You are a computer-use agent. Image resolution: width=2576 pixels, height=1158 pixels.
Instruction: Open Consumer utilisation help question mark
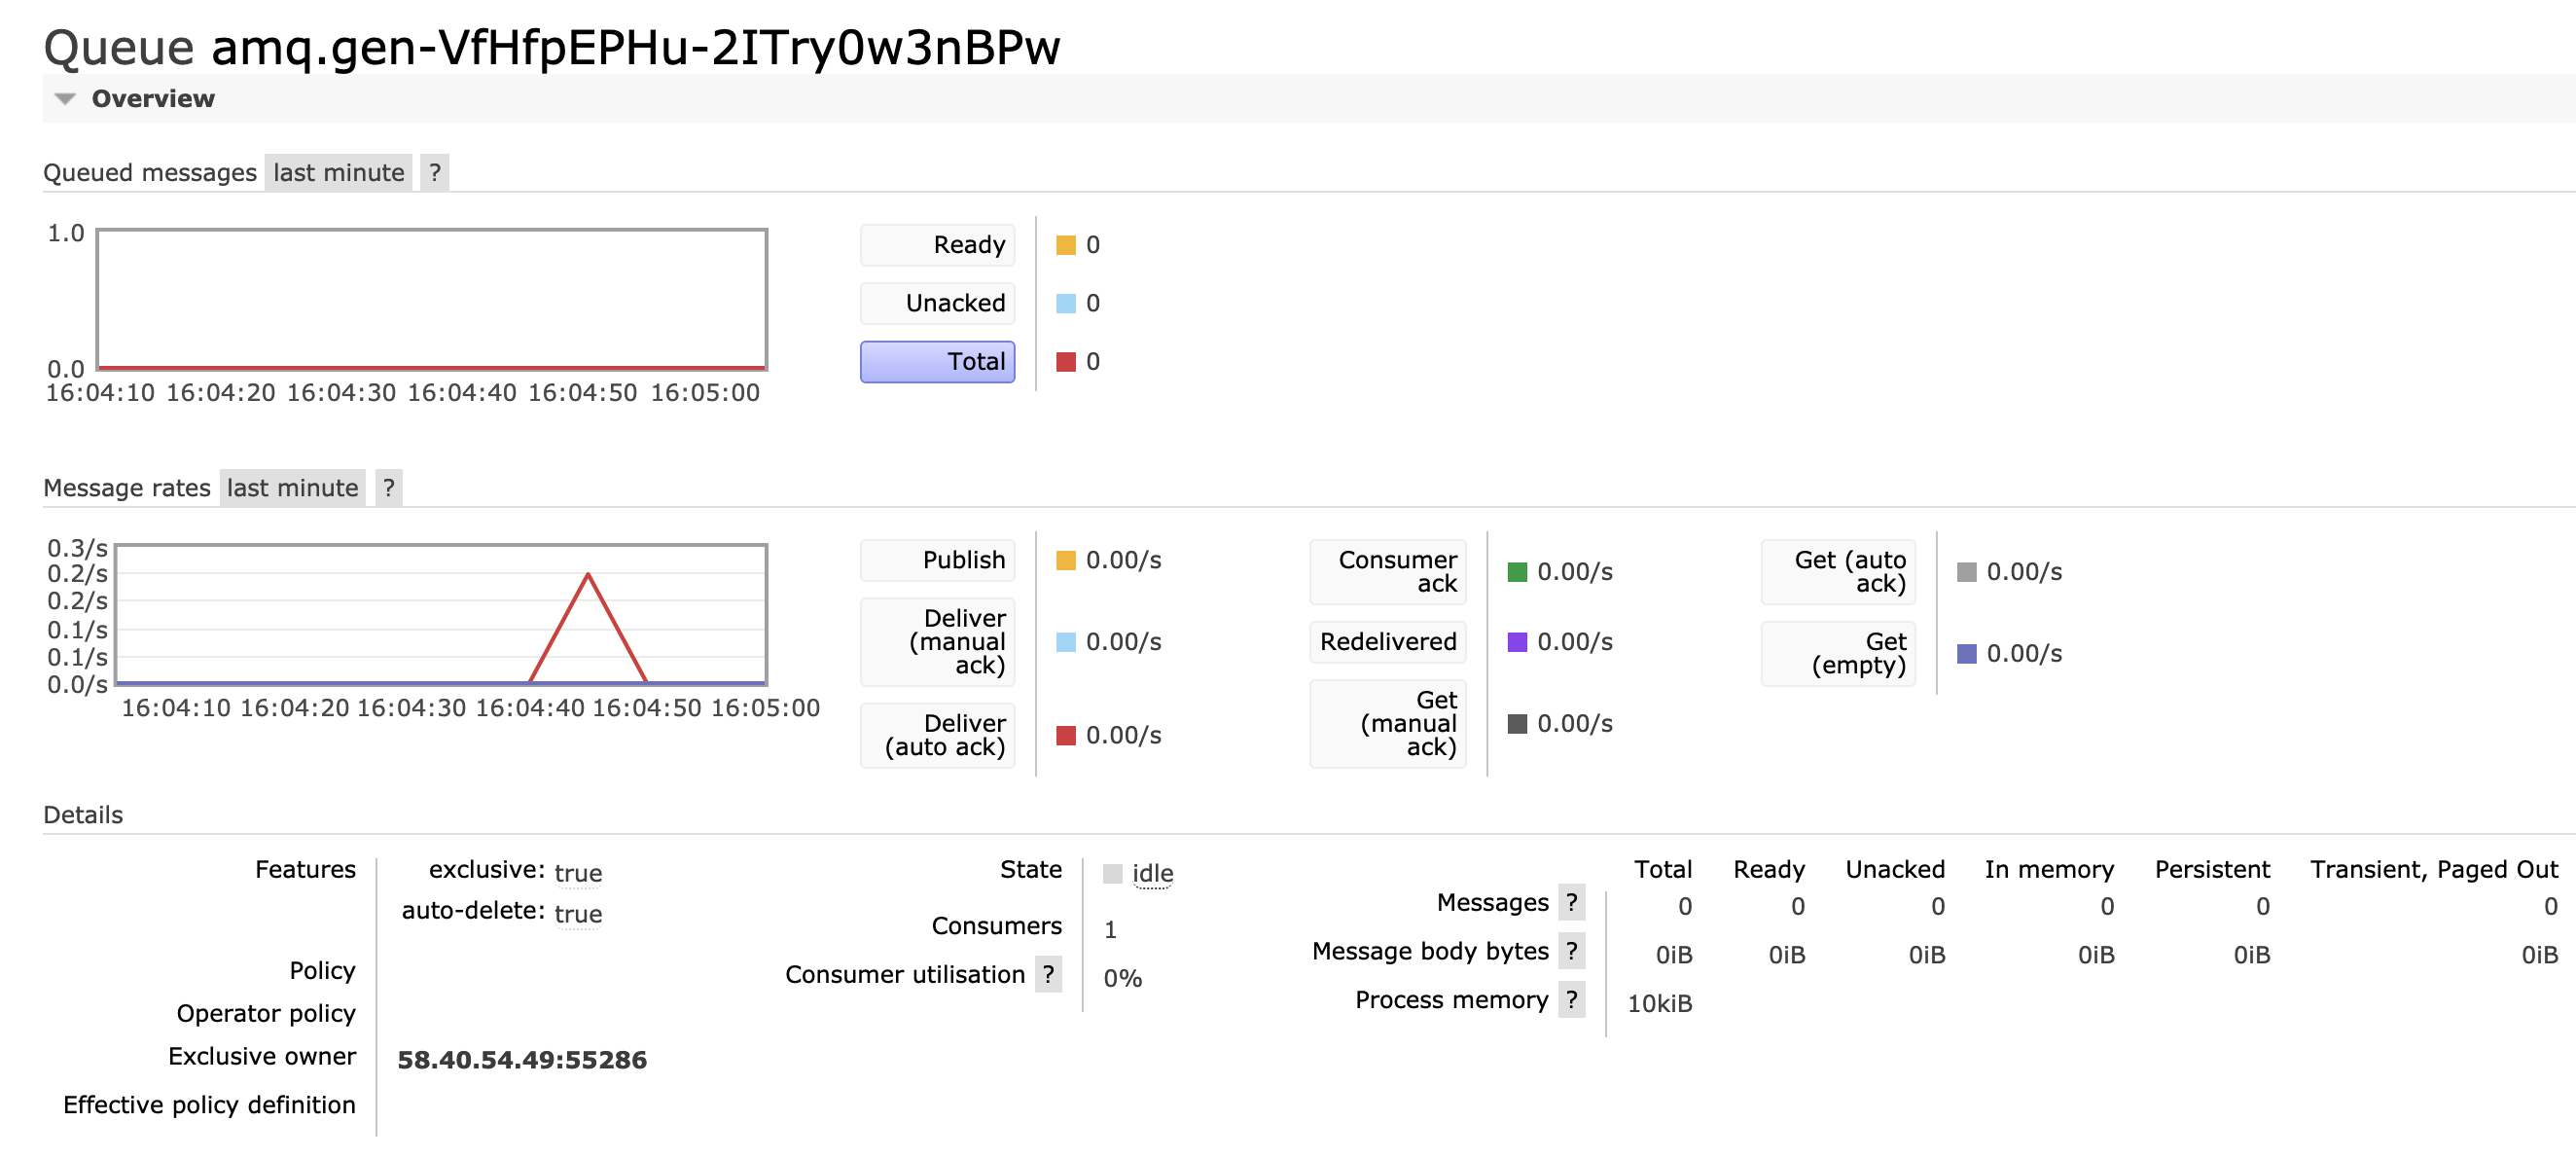(1047, 974)
